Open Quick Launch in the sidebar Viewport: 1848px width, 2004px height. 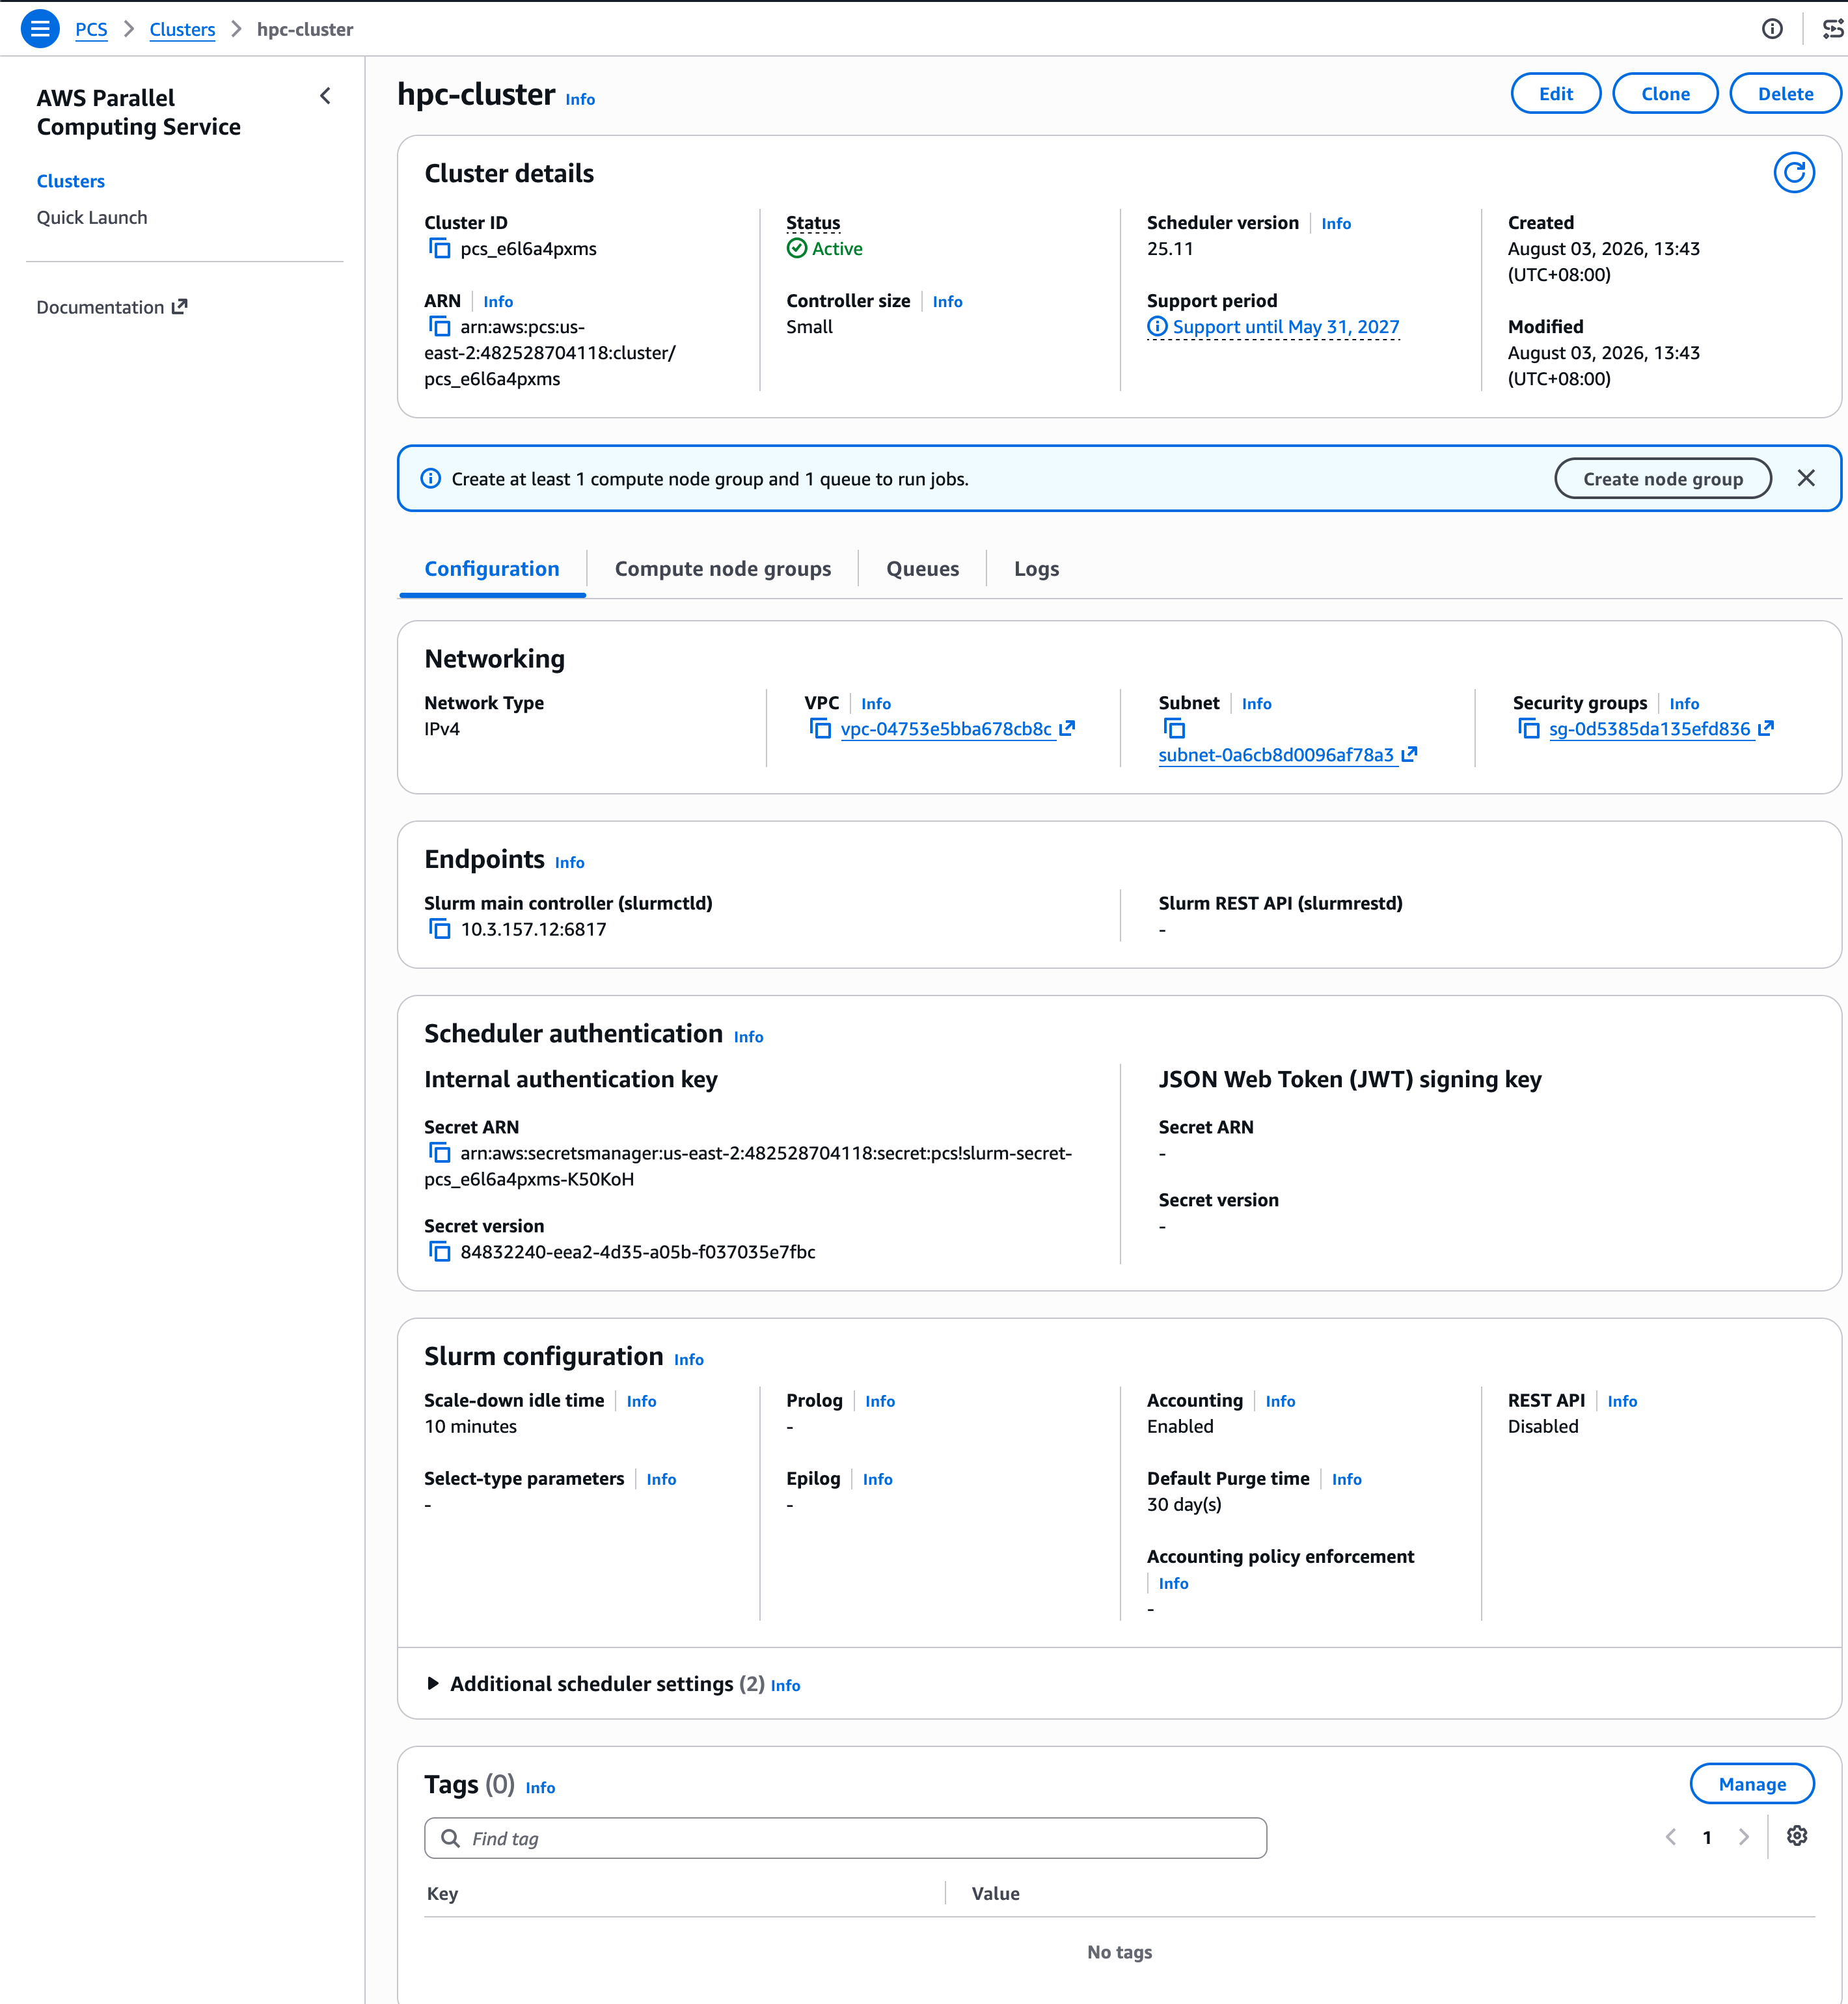click(92, 217)
